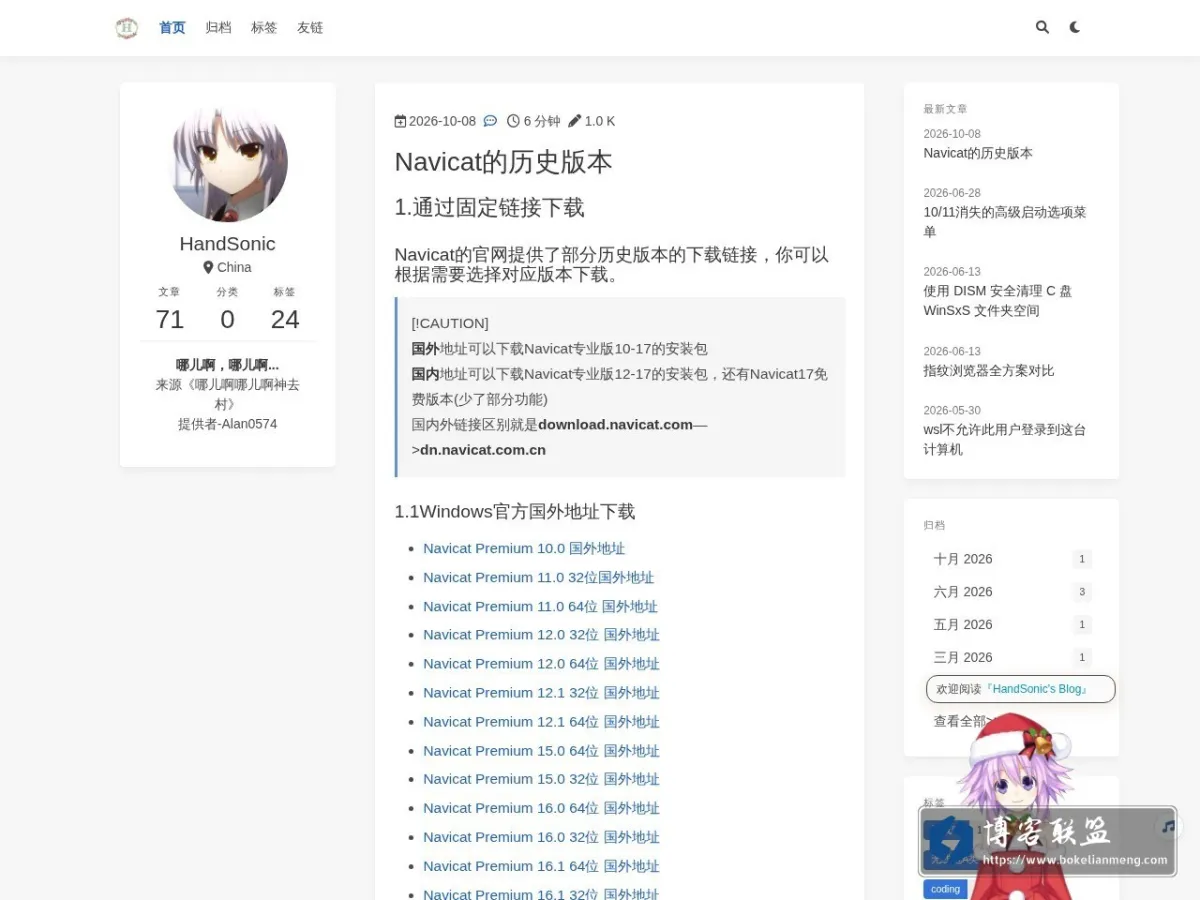Image resolution: width=1200 pixels, height=900 pixels.
Task: Open Navicat Premium 11.0 32位国外地址 link
Action: coord(538,577)
